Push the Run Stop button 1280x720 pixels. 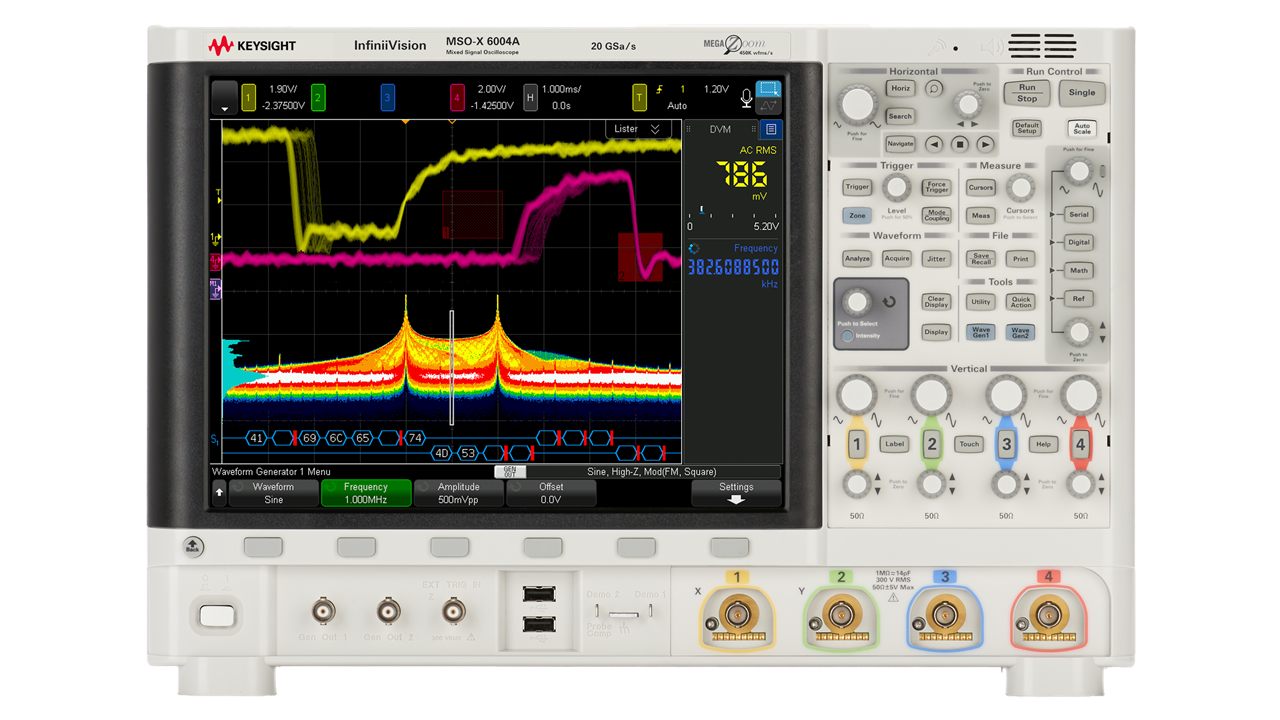[x=1027, y=93]
